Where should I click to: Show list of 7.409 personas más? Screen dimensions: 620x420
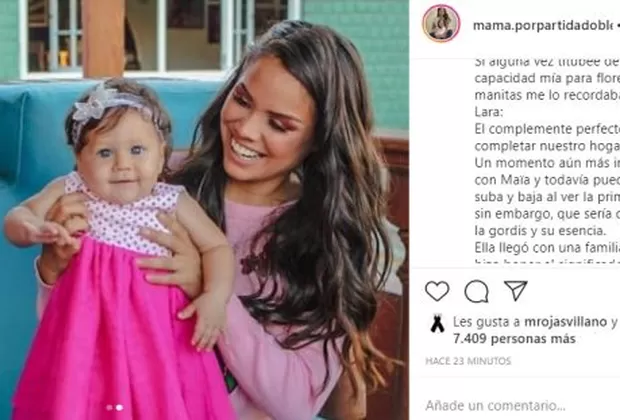point(514,339)
